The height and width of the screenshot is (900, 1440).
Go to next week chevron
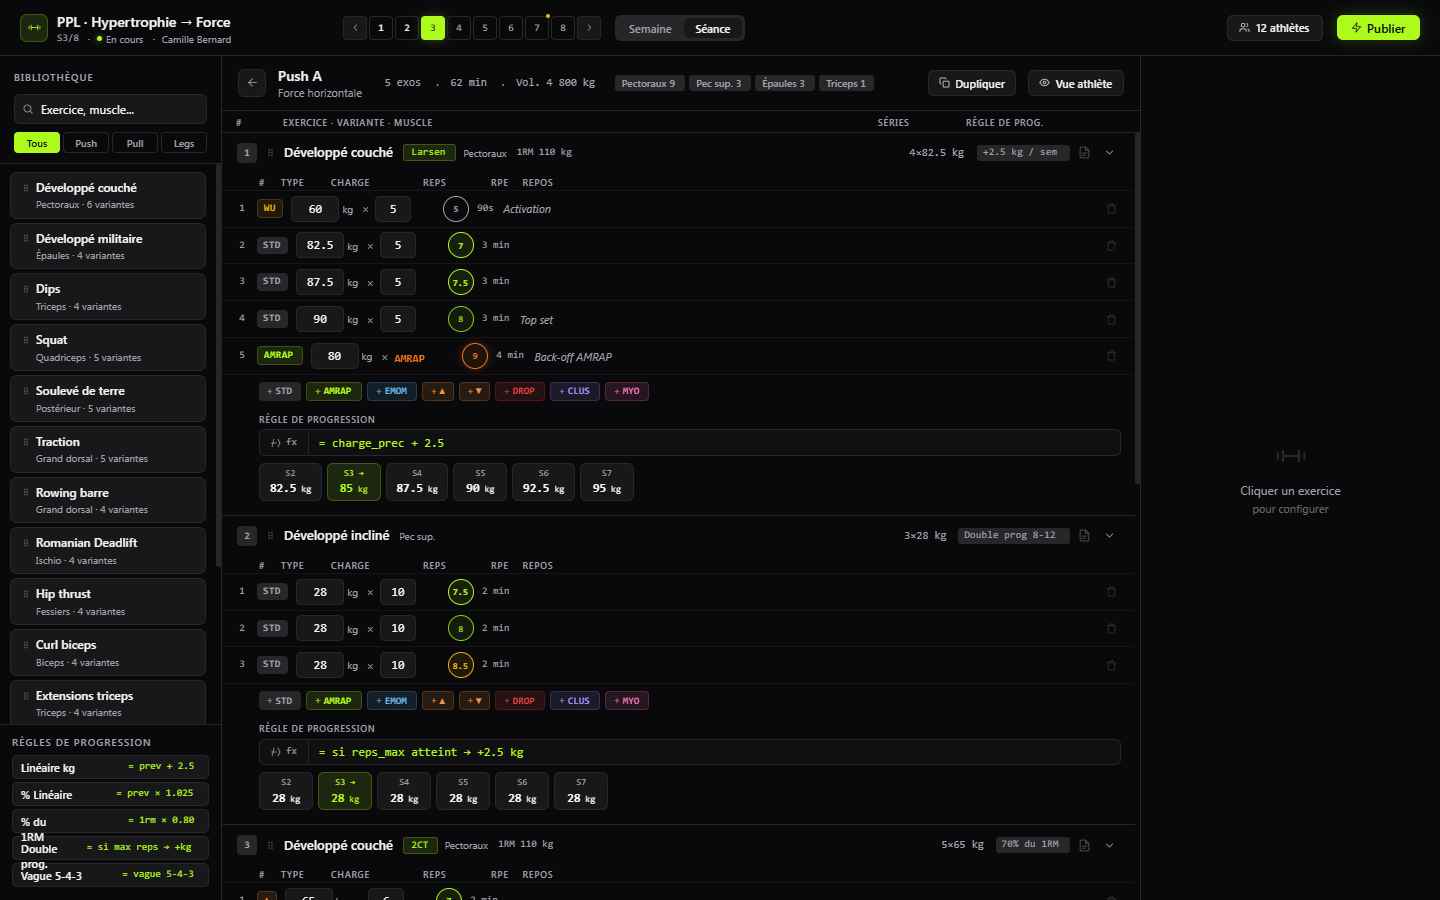[589, 28]
